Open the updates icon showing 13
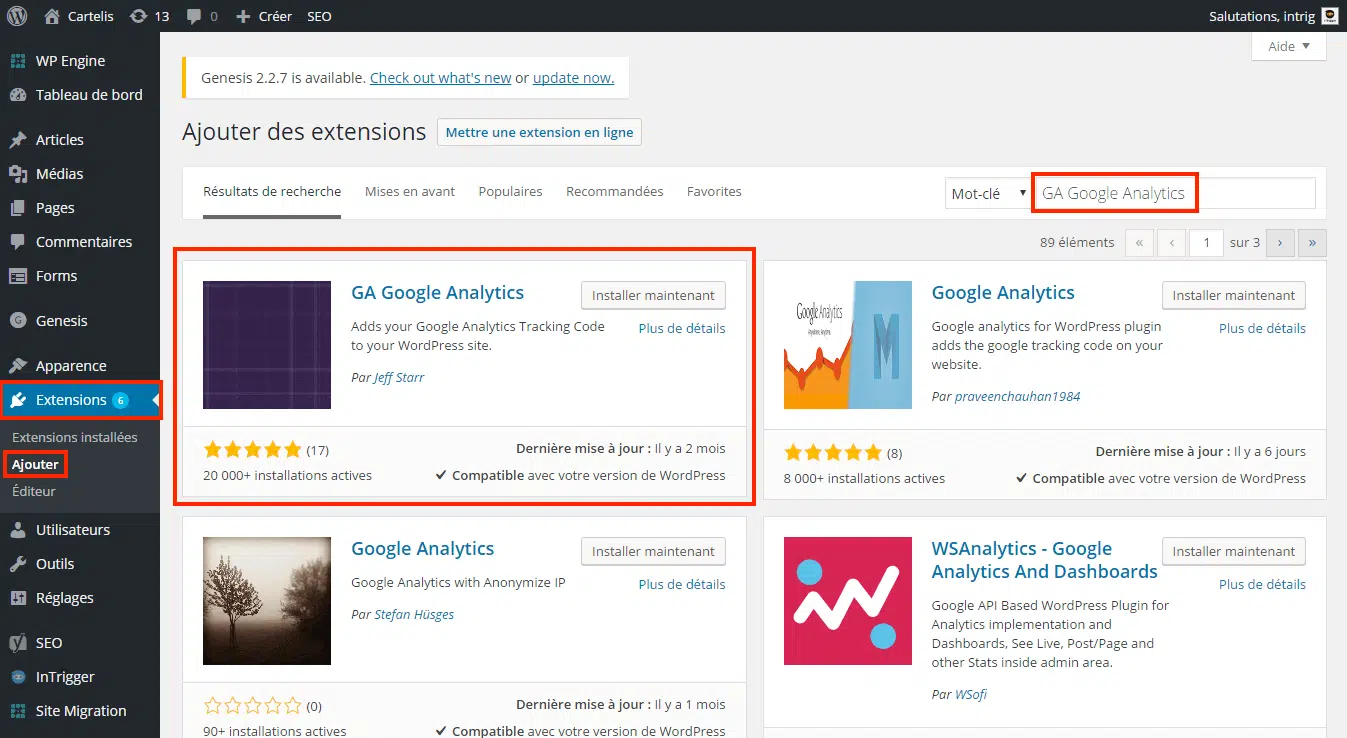The width and height of the screenshot is (1347, 738). click(138, 16)
